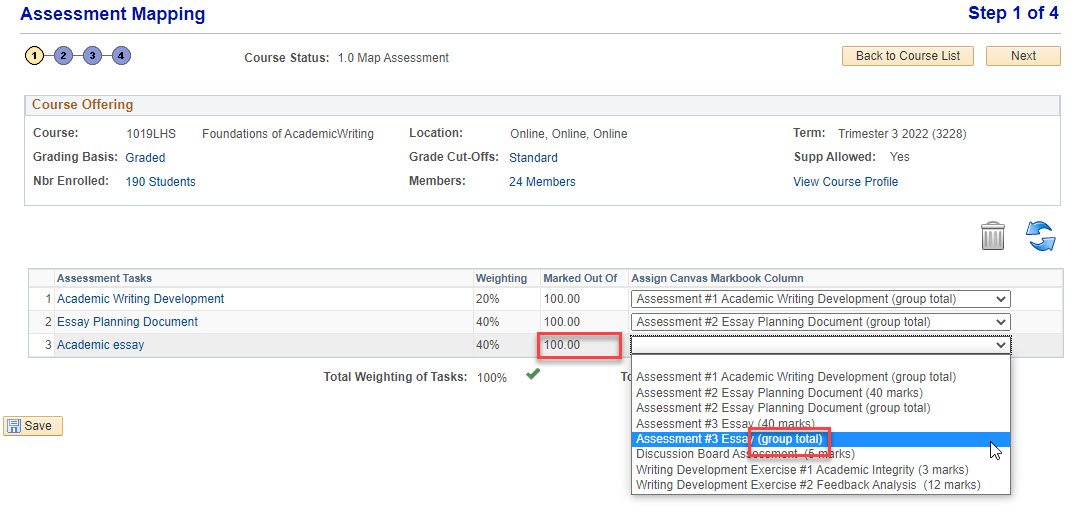Click step 1 circle in progress indicator

pyautogui.click(x=35, y=56)
